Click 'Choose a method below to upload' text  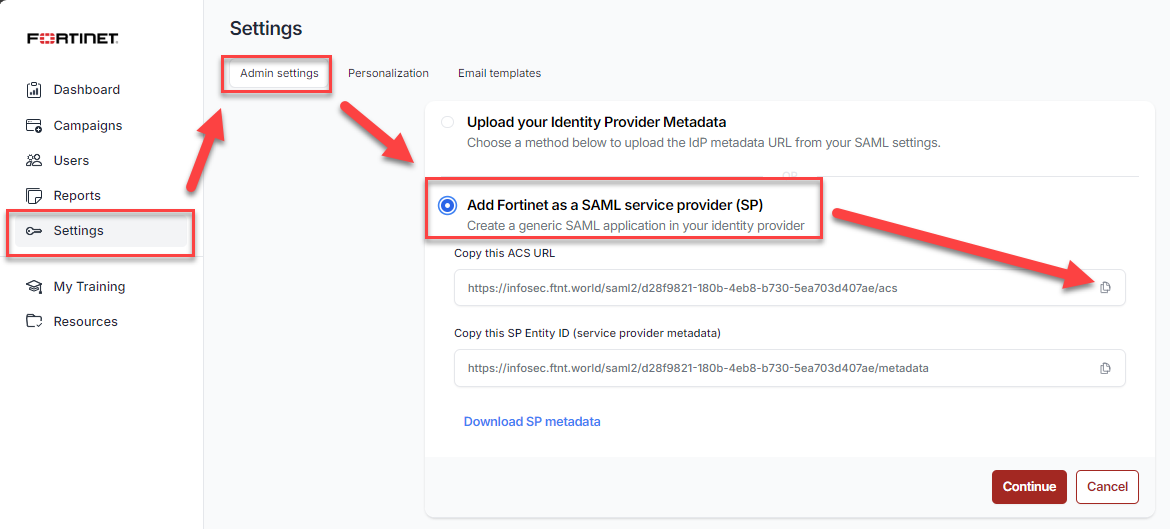(x=704, y=143)
